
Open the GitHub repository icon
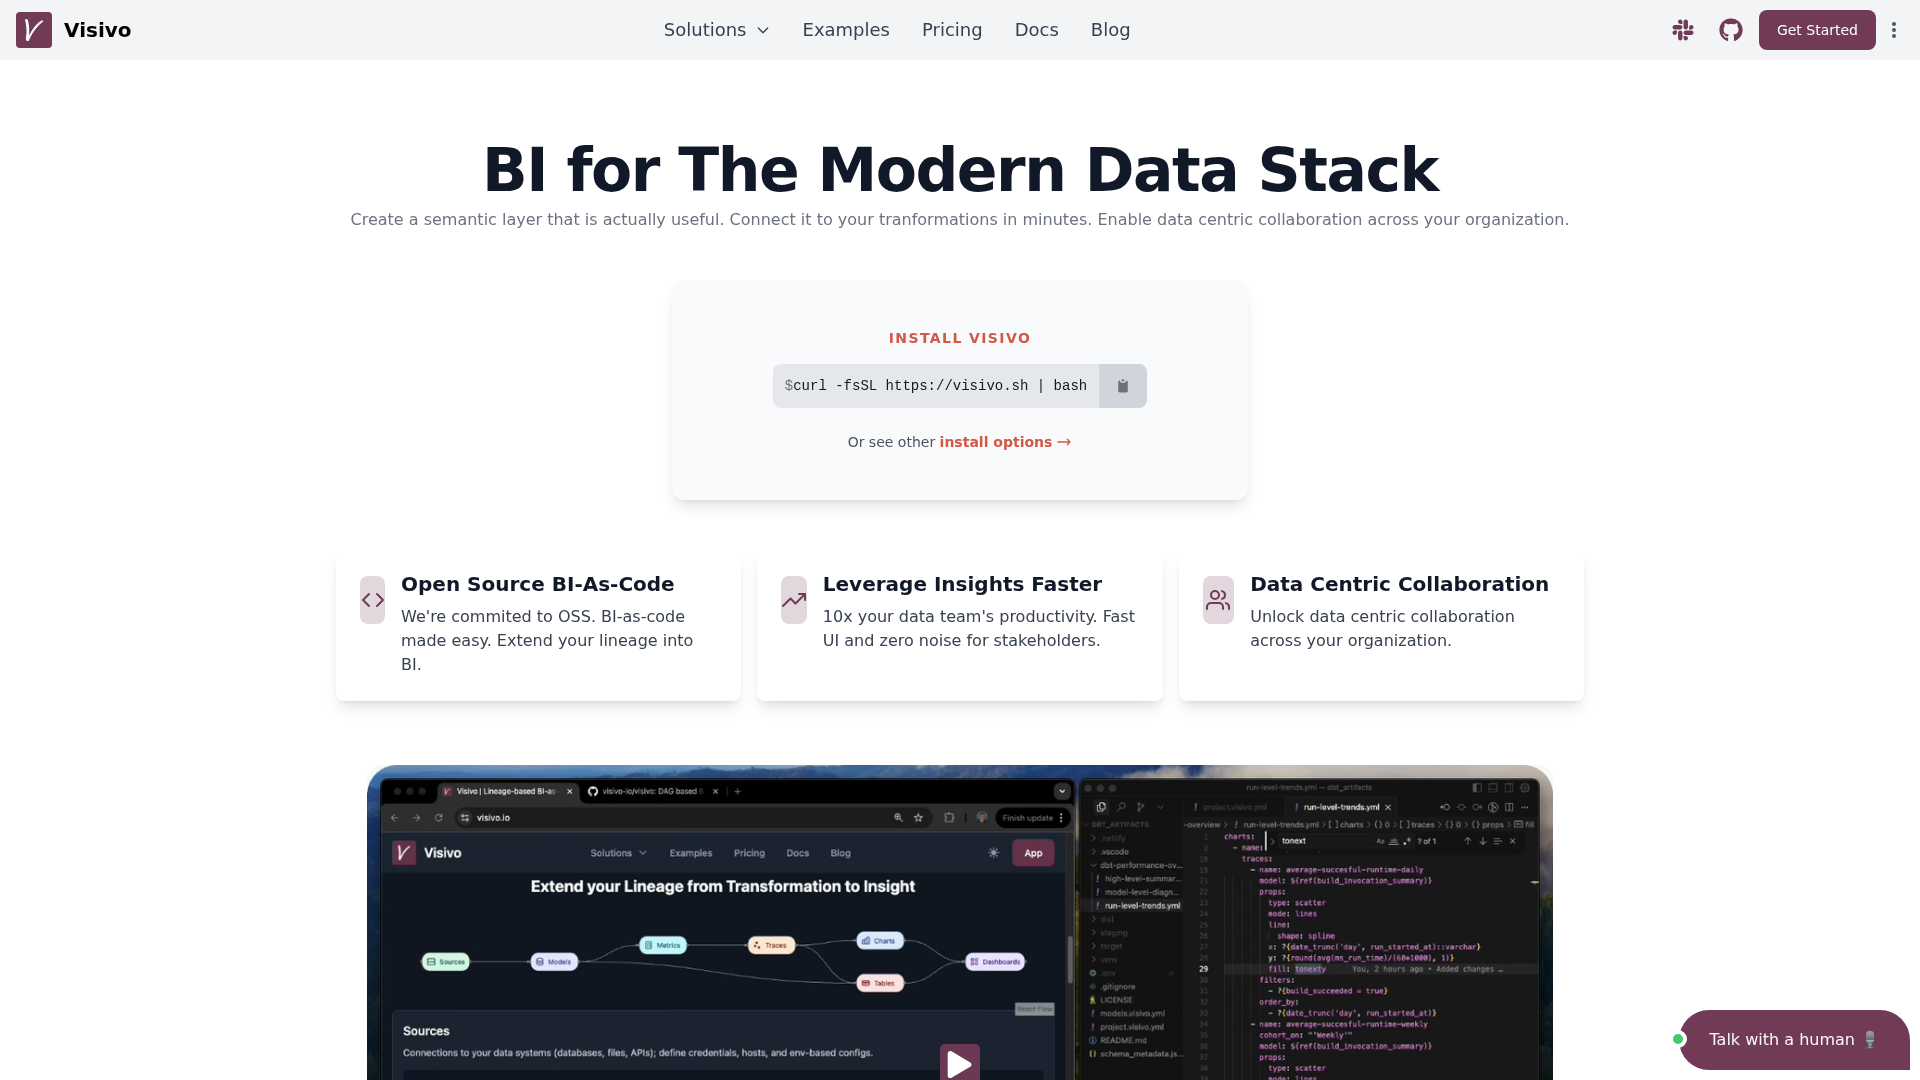coord(1731,30)
